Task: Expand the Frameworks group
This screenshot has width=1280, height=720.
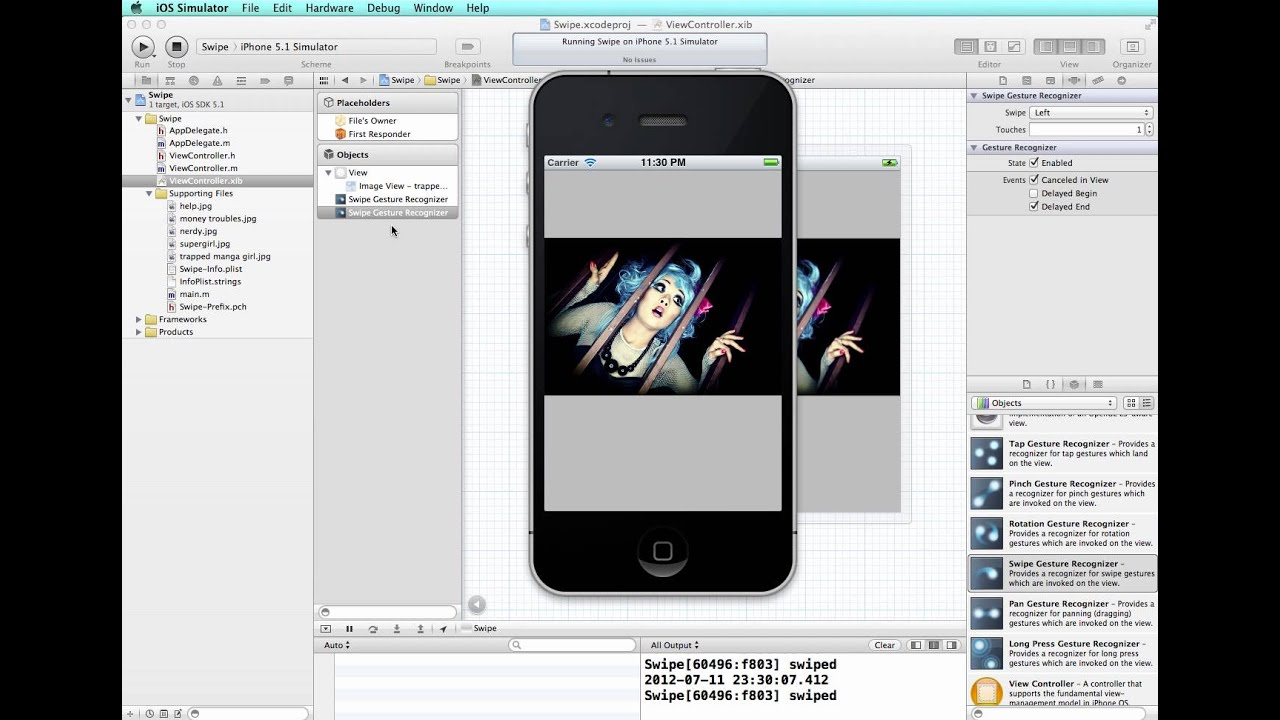Action: pyautogui.click(x=138, y=320)
